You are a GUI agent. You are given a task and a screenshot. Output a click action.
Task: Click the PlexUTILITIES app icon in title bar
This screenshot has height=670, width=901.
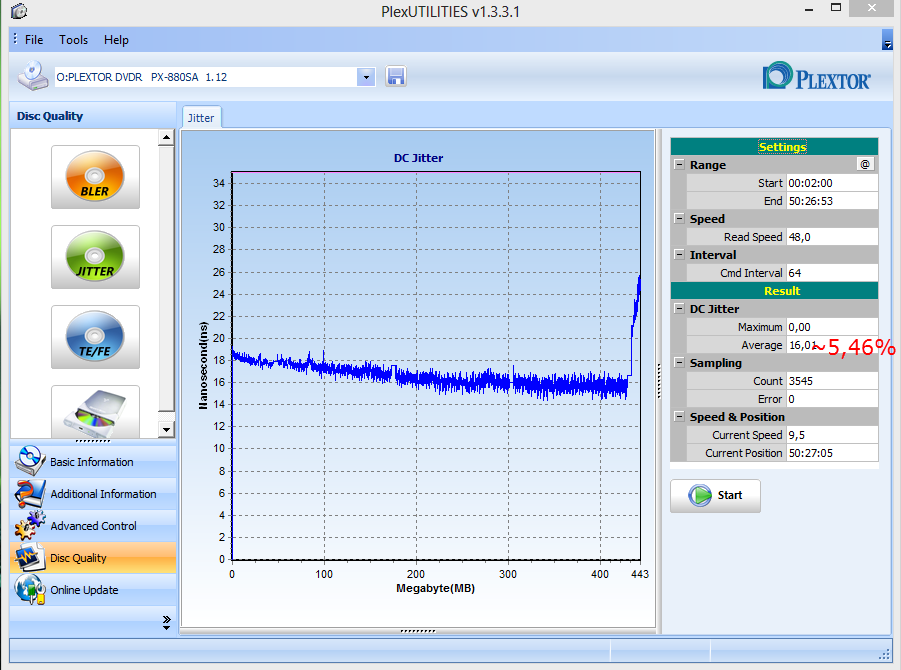[19, 10]
